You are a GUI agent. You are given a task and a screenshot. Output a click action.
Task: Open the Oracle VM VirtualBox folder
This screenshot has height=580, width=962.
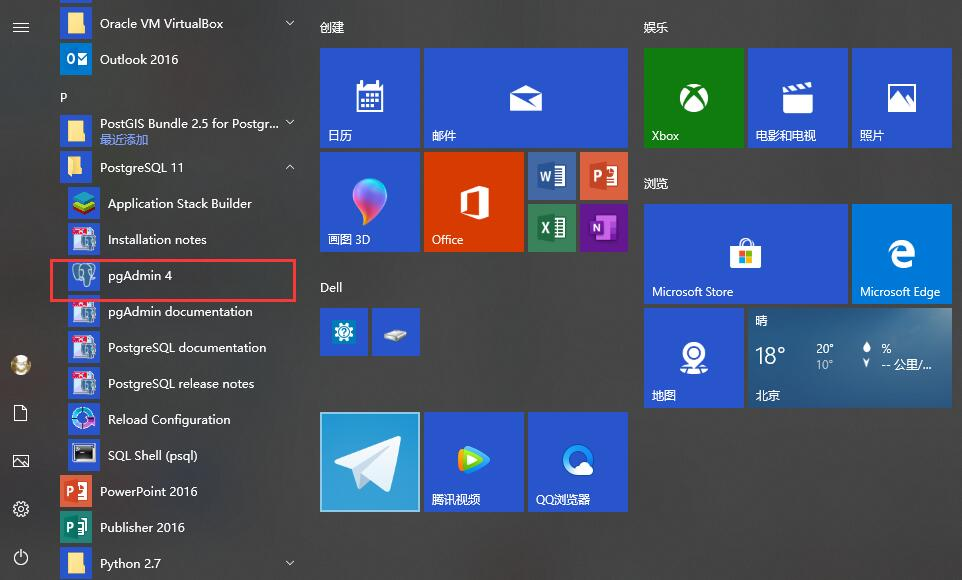178,23
